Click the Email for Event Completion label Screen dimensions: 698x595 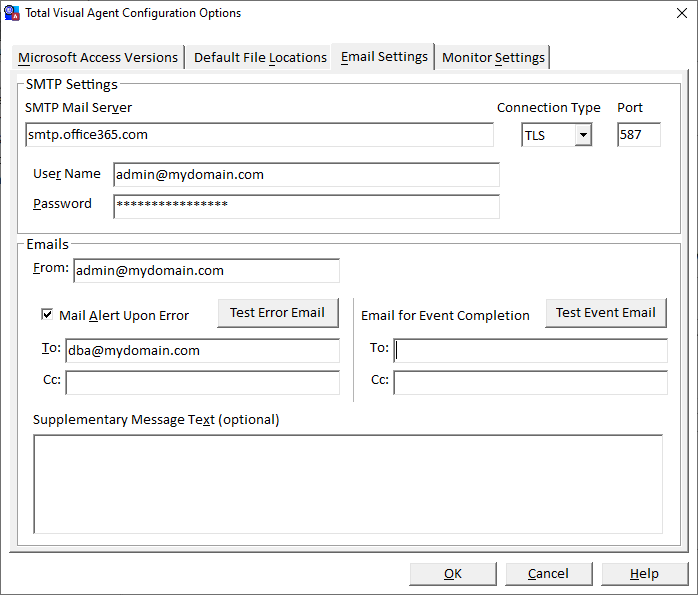coord(445,316)
